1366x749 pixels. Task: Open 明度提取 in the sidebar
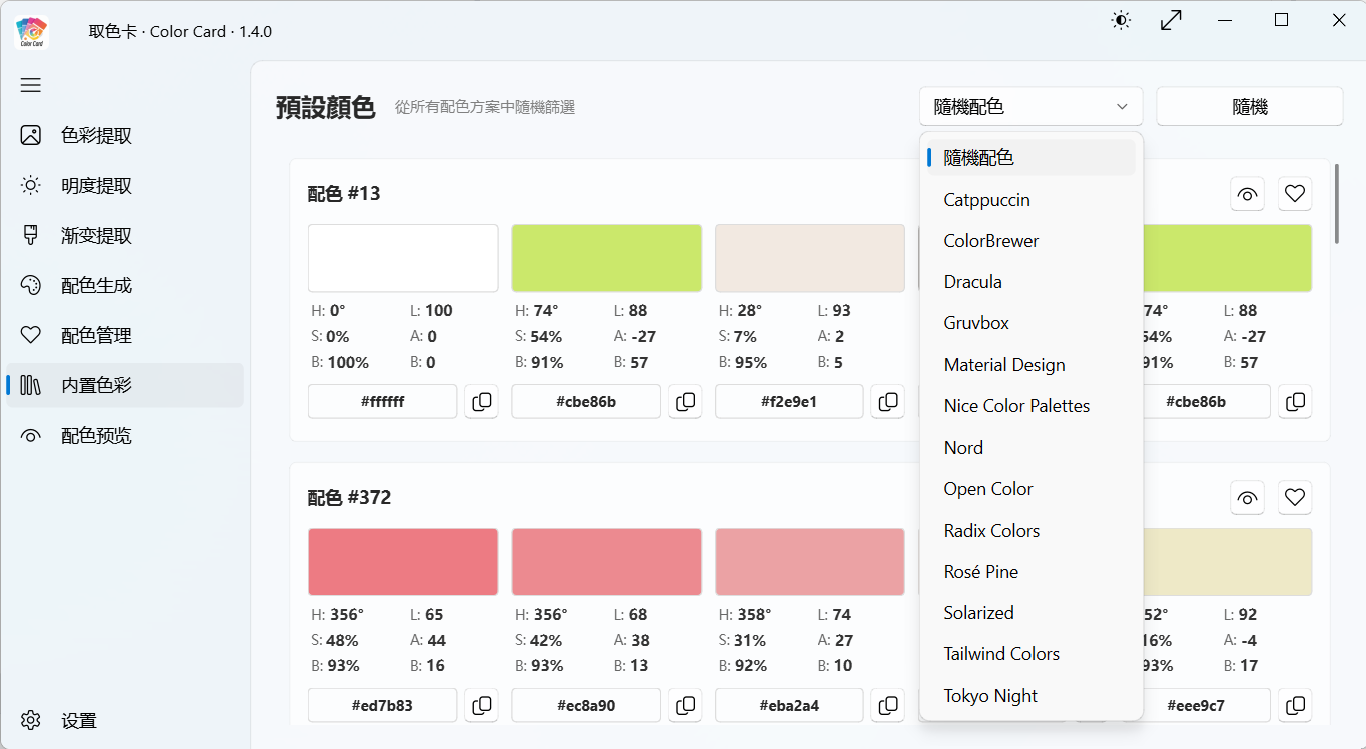(x=96, y=186)
